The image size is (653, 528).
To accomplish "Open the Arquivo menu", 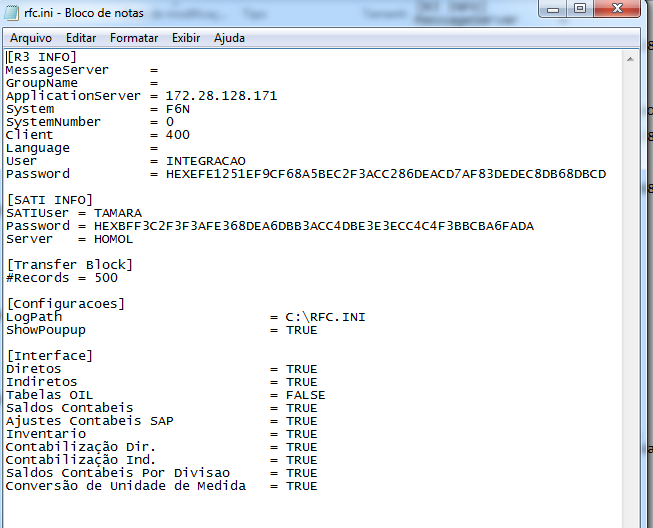I will [31, 38].
